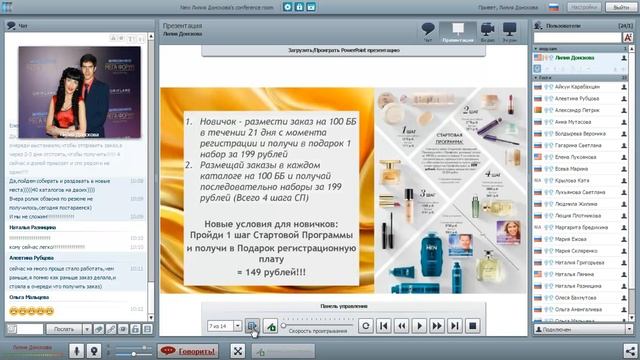Viewport: 640px width, 360px height.
Task: Toggle the webcam button
Action: point(93,351)
